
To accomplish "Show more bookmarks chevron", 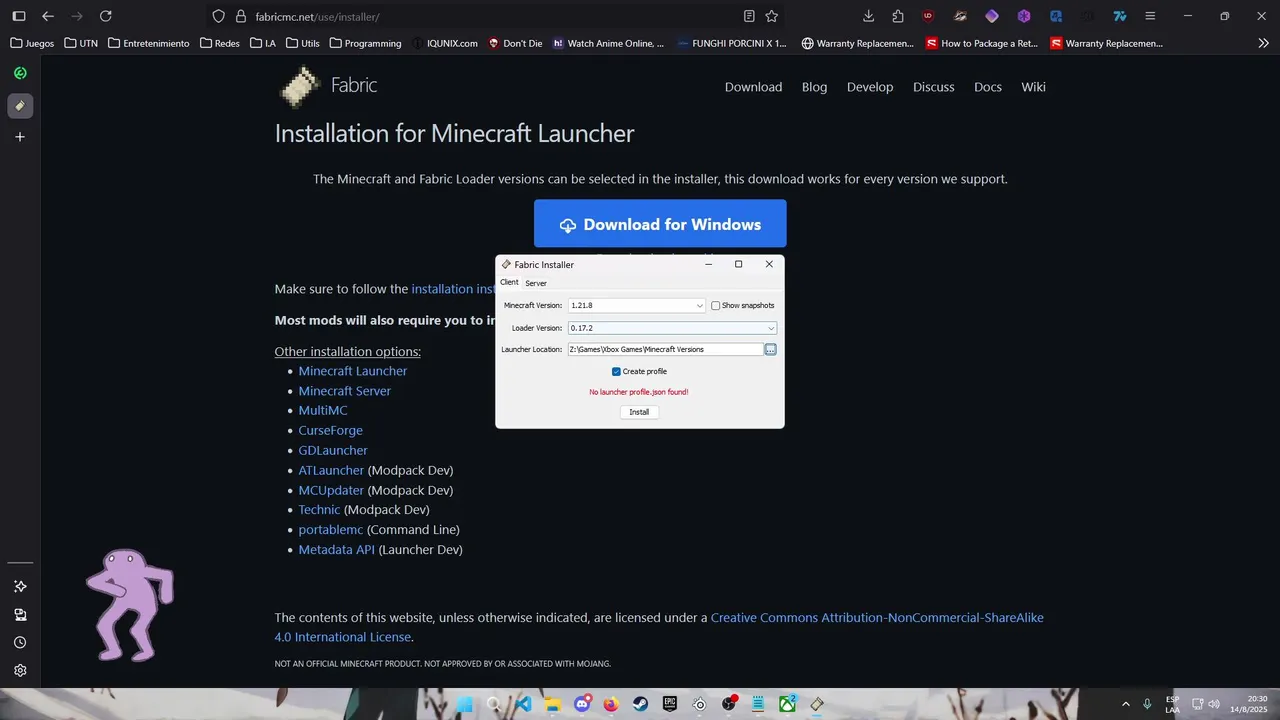I will (x=1263, y=43).
